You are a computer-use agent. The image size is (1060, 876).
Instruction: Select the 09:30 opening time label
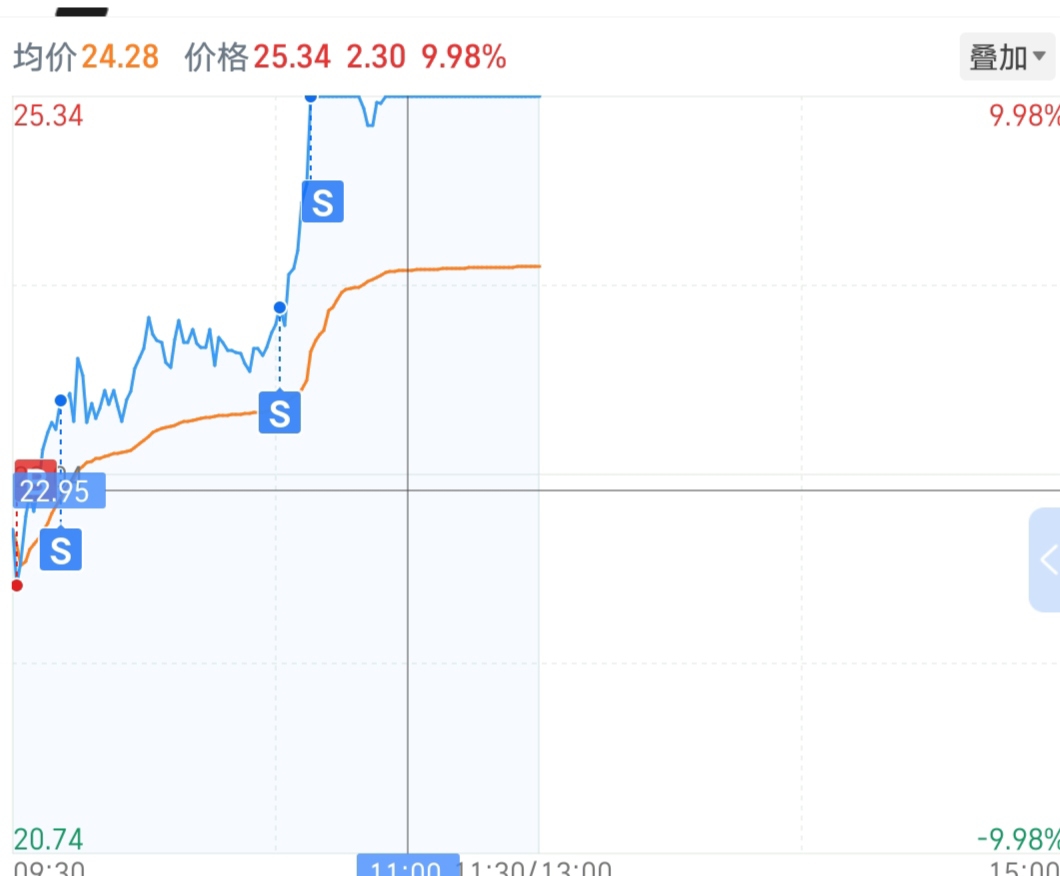[x=48, y=868]
